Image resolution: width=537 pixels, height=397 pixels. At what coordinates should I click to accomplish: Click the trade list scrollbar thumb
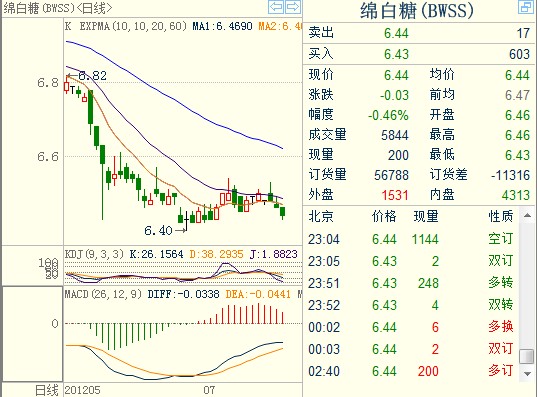527,356
